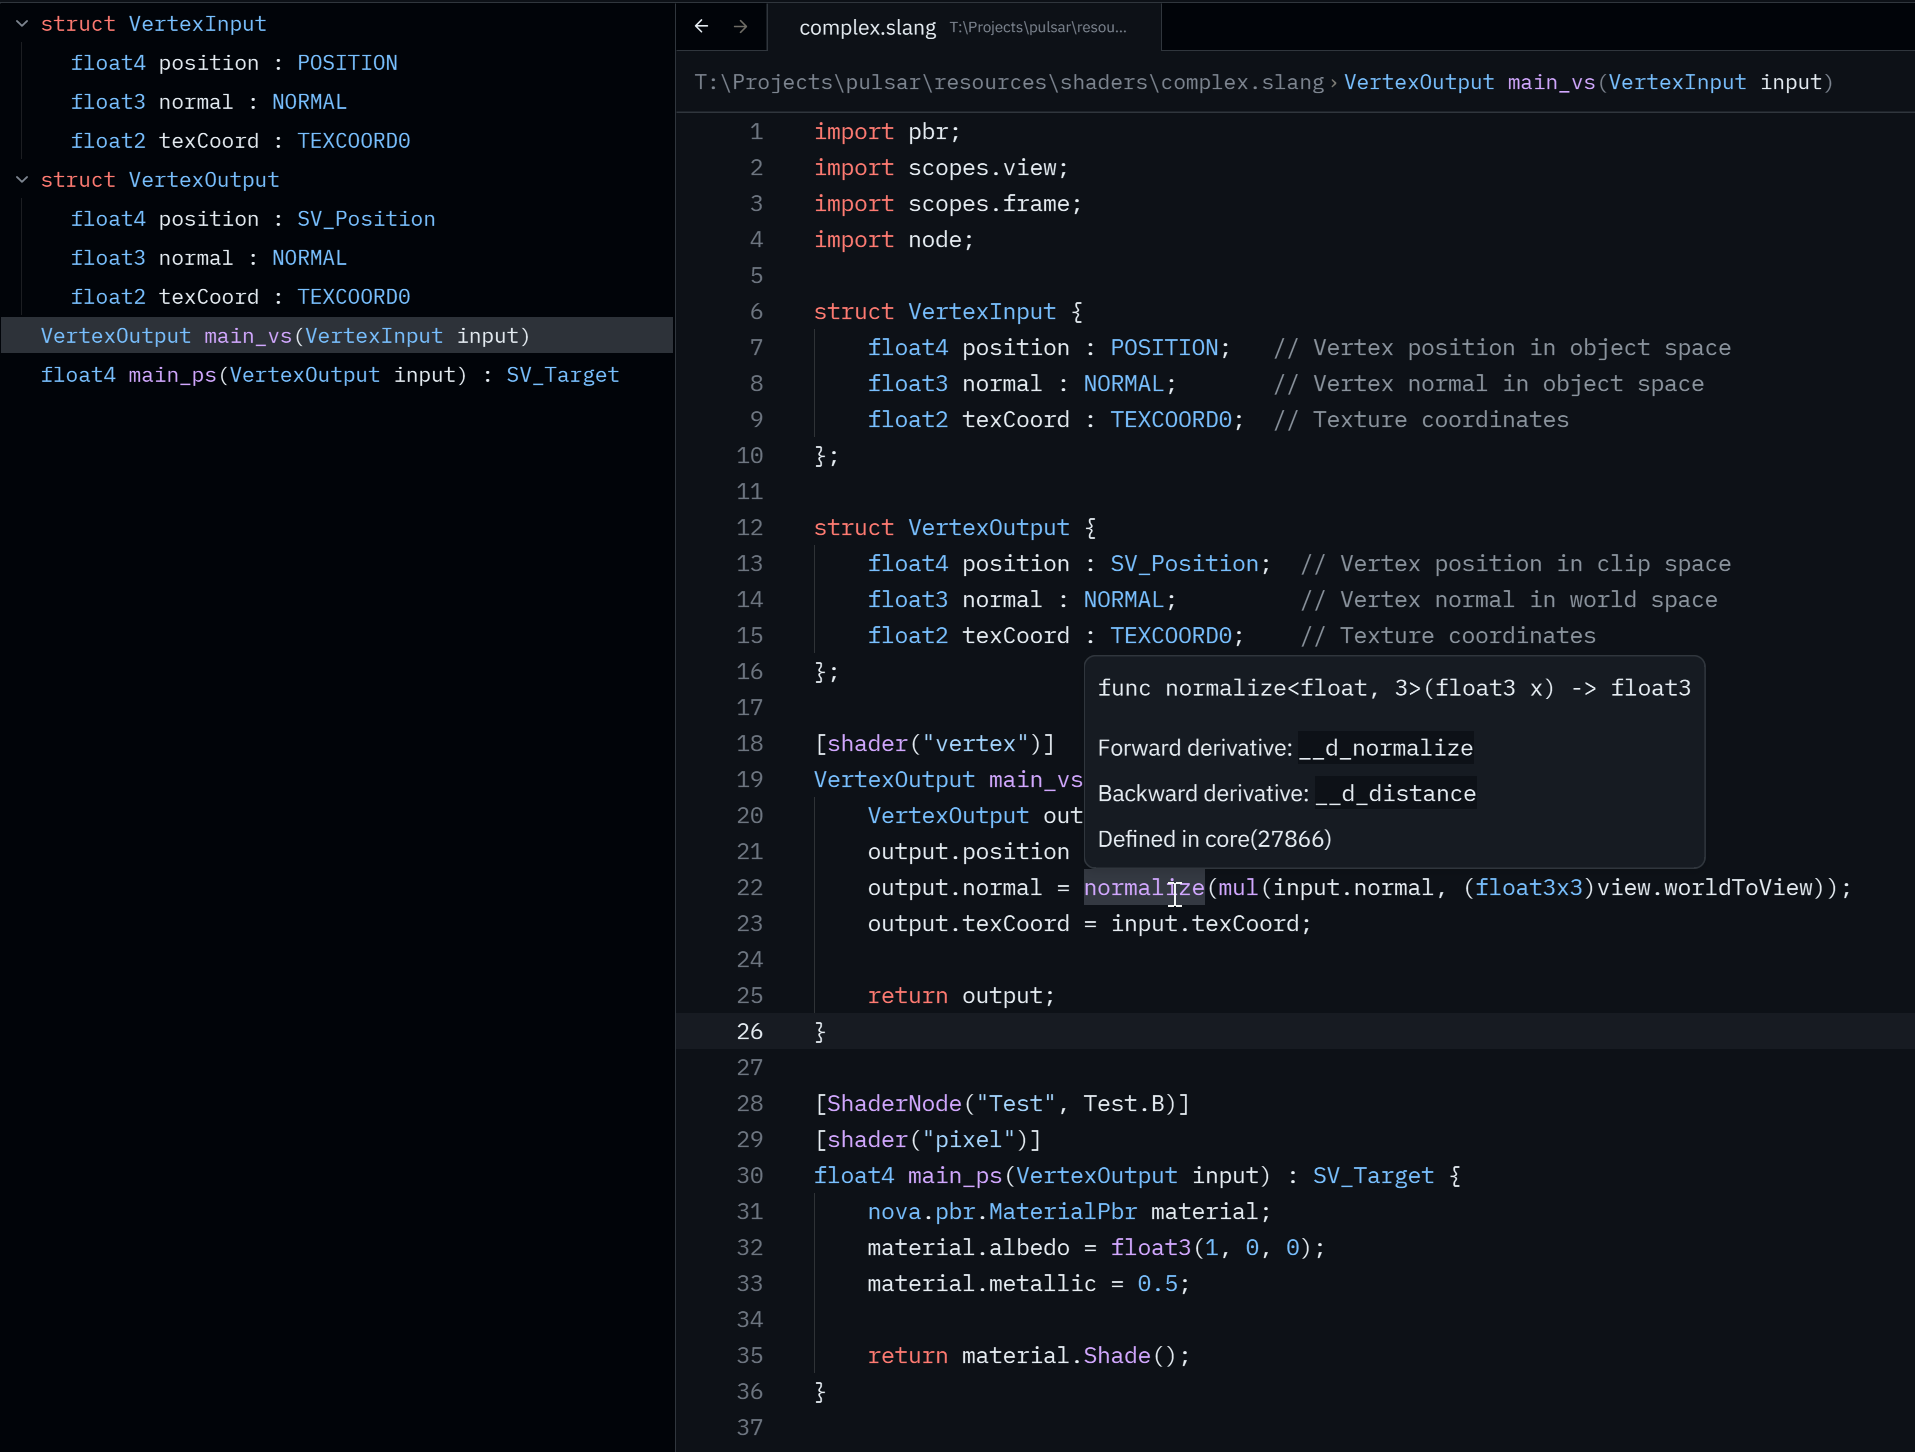1915x1452 pixels.
Task: Click 'struct VertexInput {' on line 6
Action: [x=948, y=311]
